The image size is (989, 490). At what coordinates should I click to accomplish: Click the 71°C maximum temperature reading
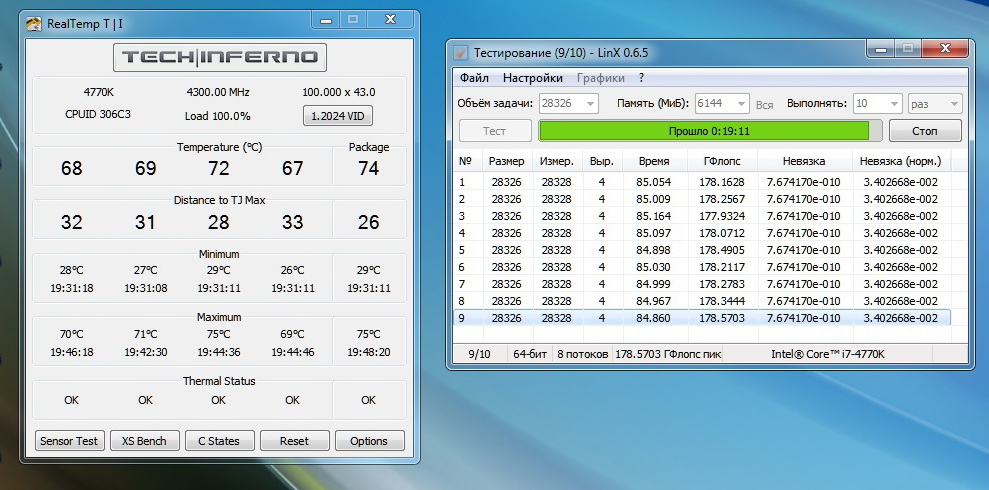[145, 334]
